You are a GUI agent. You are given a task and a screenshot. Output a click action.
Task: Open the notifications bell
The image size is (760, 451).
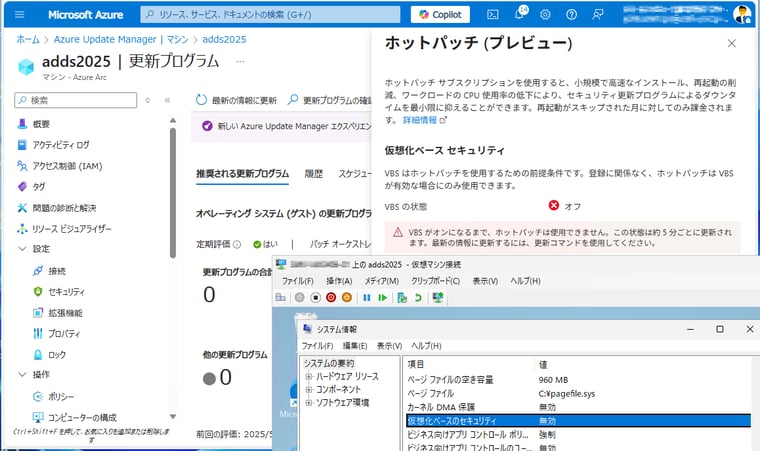click(520, 14)
